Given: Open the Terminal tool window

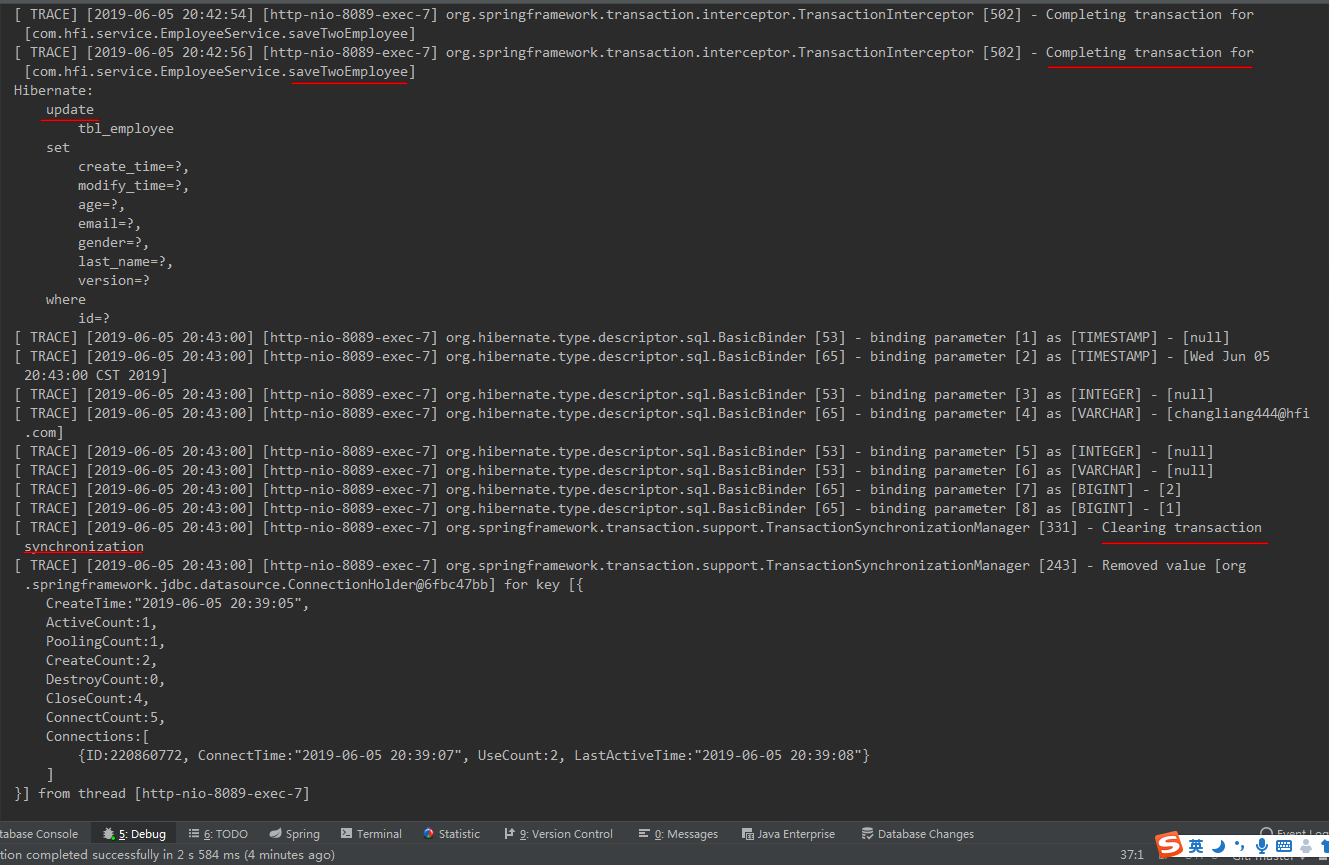Looking at the screenshot, I should [x=371, y=833].
